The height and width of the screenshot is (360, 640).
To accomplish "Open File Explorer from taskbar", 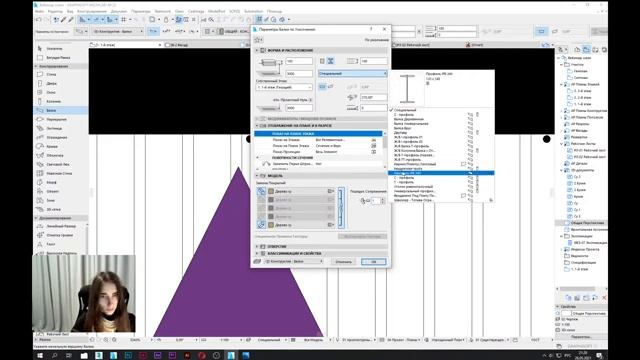I will 84,355.
